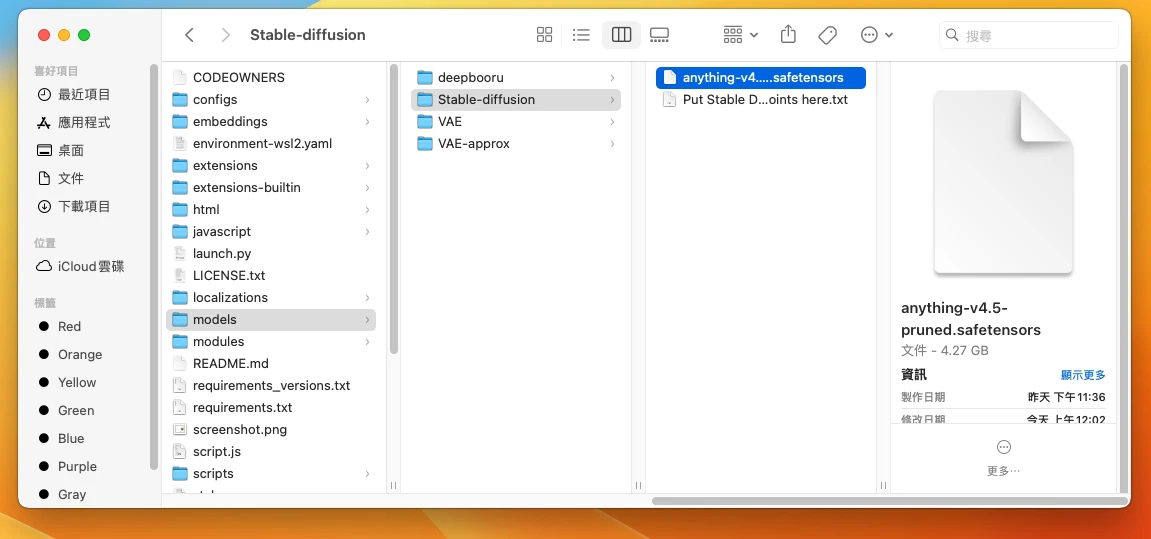1151x539 pixels.
Task: Expand the extensions folder chevron
Action: click(367, 166)
